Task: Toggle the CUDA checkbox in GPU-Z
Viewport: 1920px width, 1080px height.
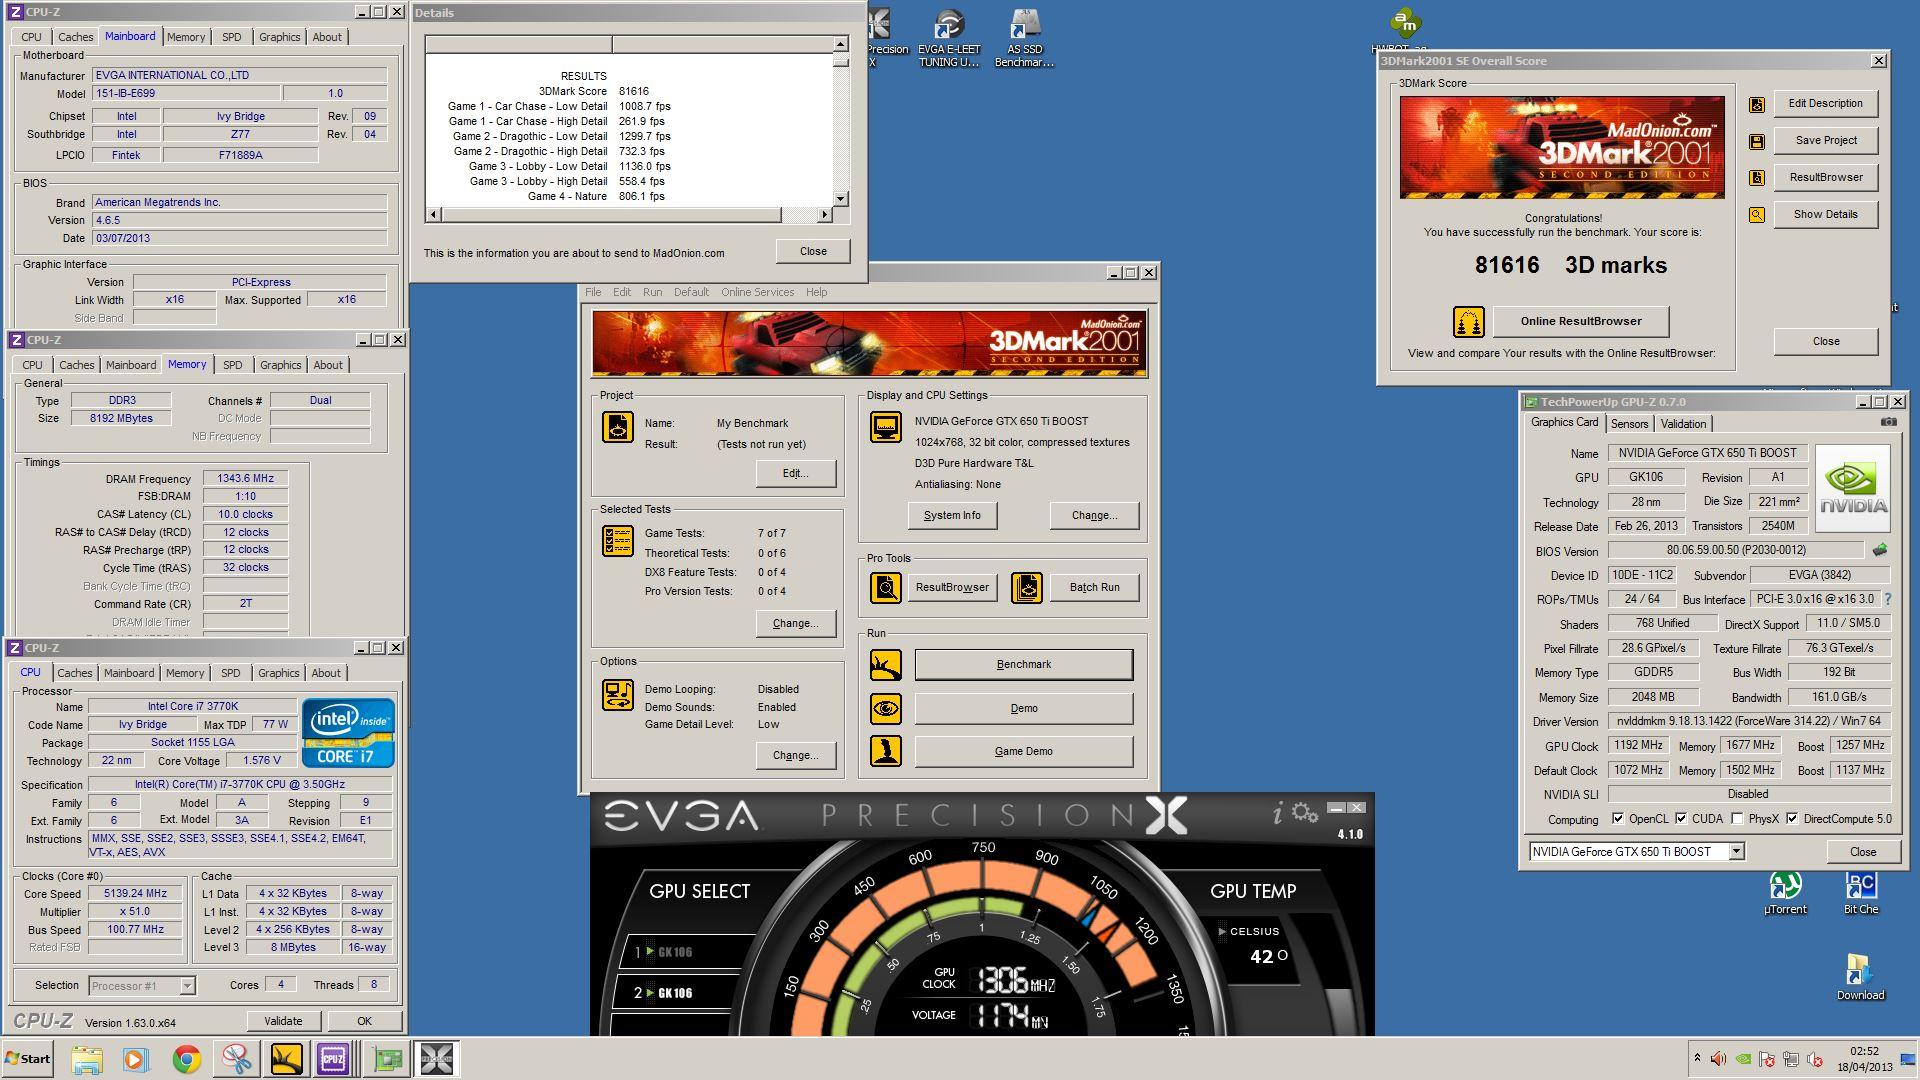Action: point(1681,819)
